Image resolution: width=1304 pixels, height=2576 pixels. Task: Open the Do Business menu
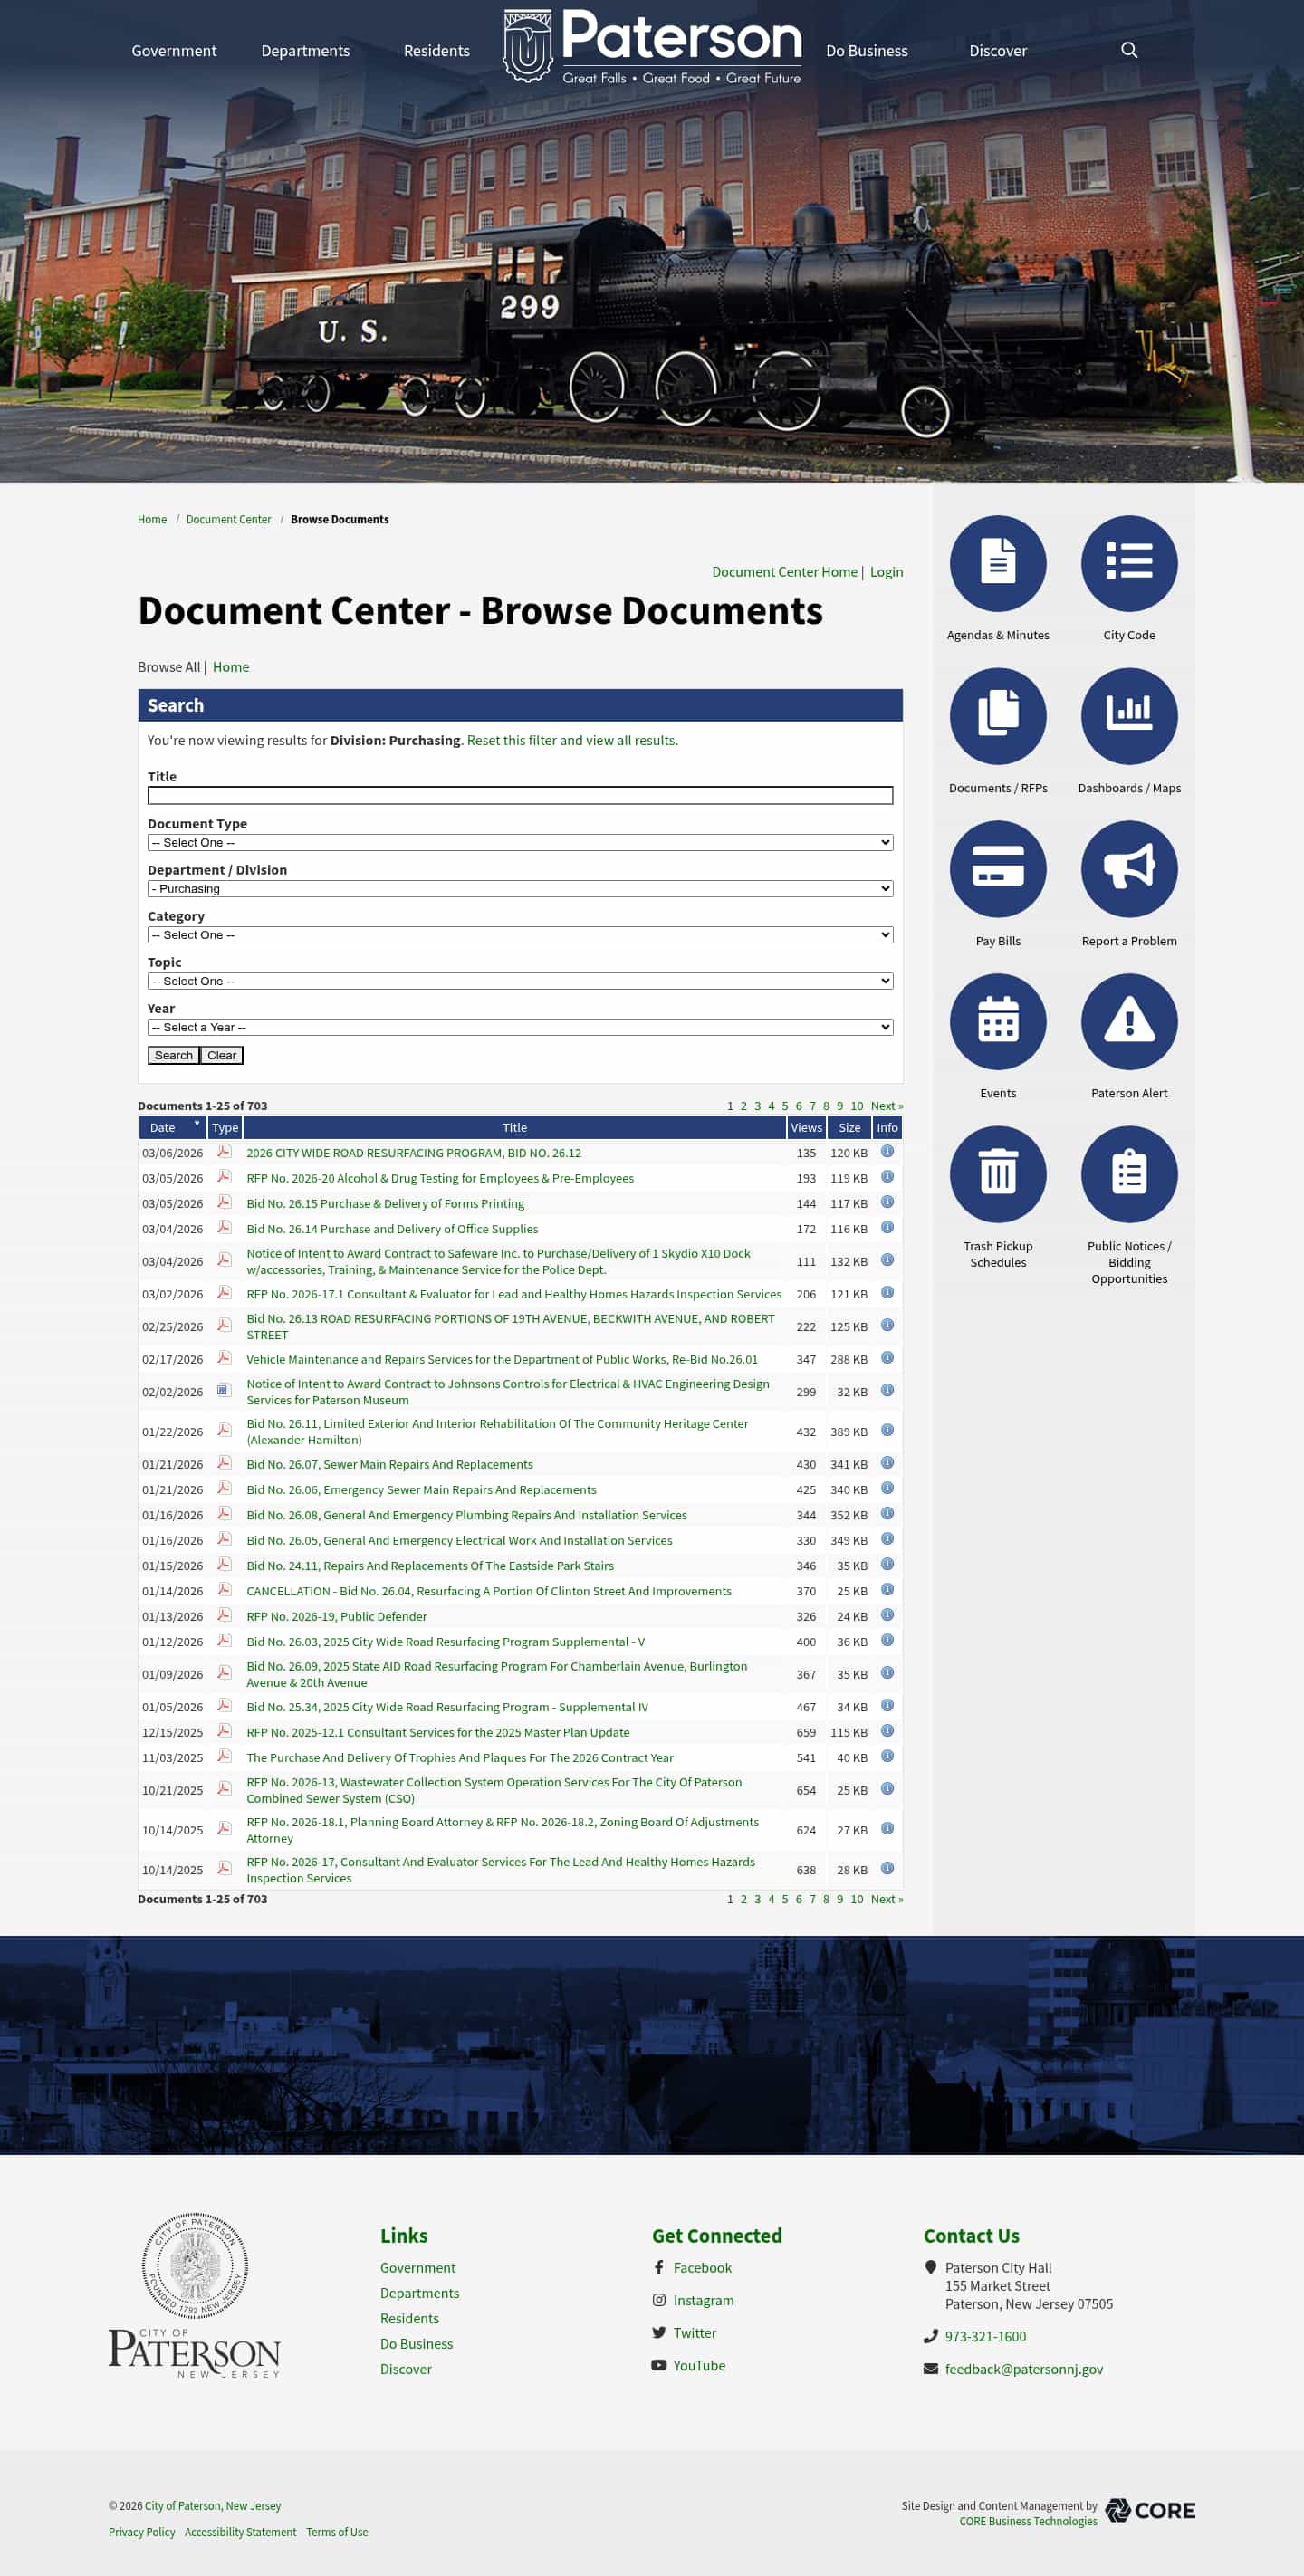click(866, 51)
